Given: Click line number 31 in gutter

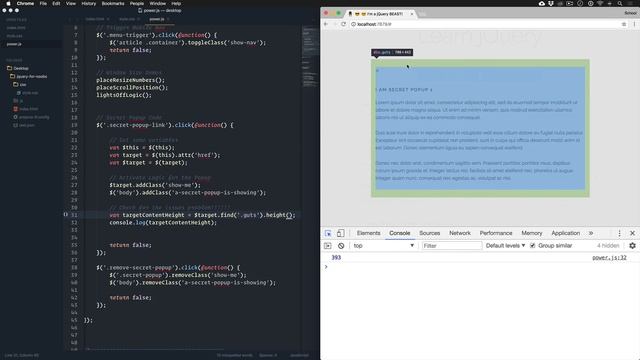Looking at the screenshot, I should click(74, 215).
